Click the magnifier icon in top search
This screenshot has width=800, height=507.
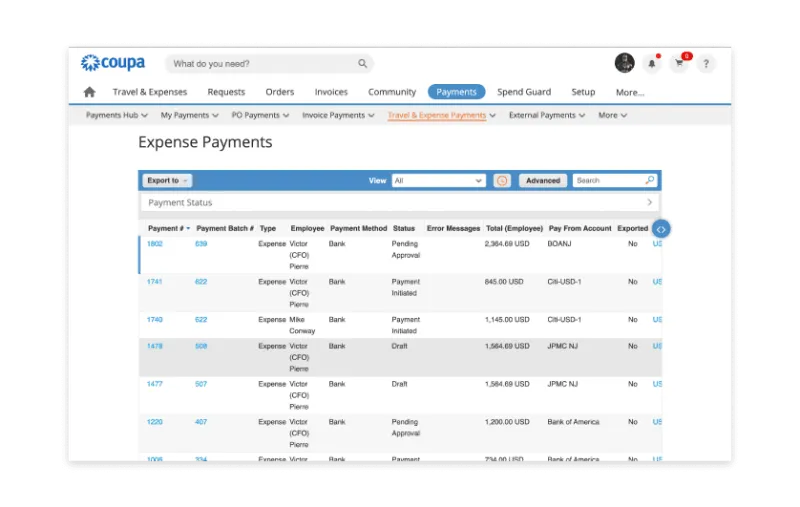click(x=362, y=63)
